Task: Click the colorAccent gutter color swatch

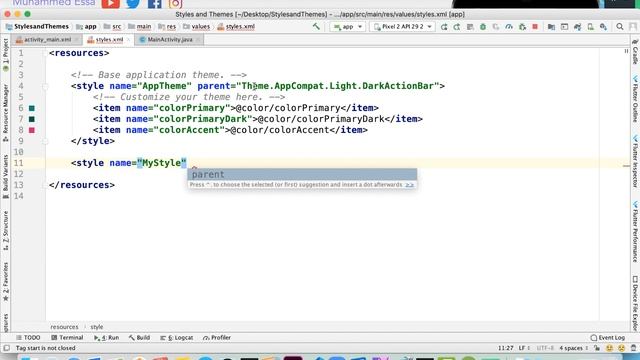Action: (x=32, y=130)
